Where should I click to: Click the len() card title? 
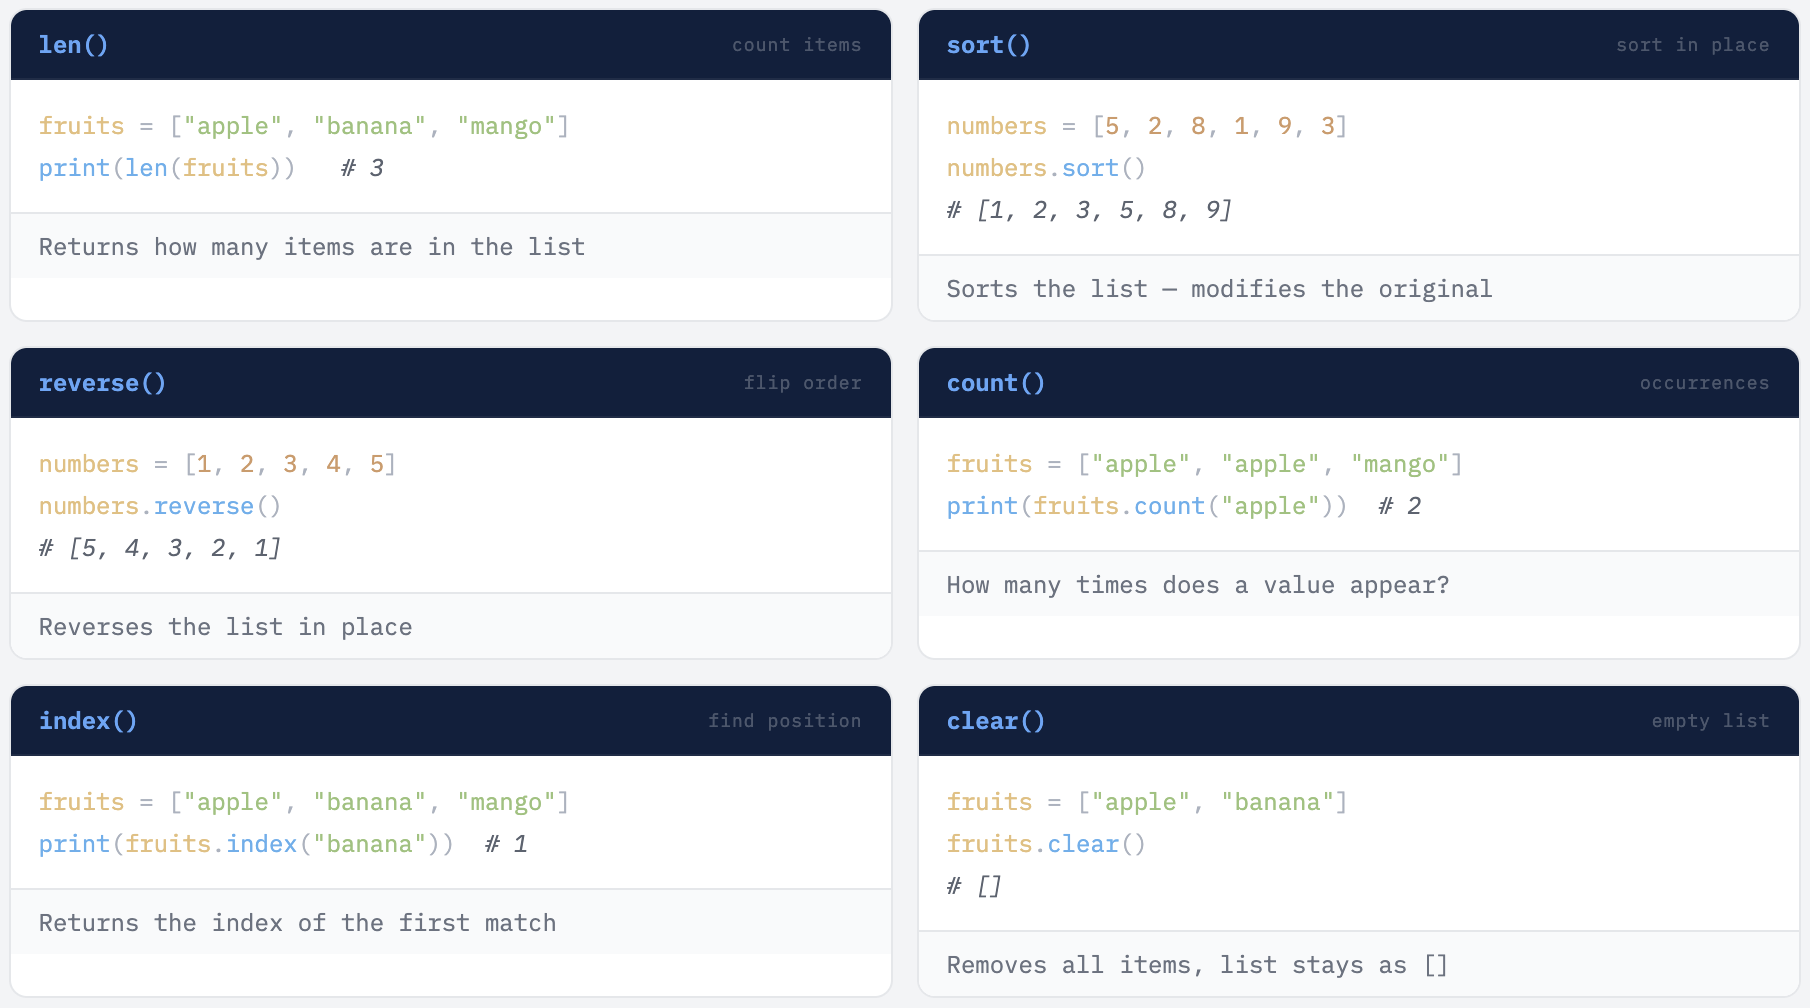[73, 45]
